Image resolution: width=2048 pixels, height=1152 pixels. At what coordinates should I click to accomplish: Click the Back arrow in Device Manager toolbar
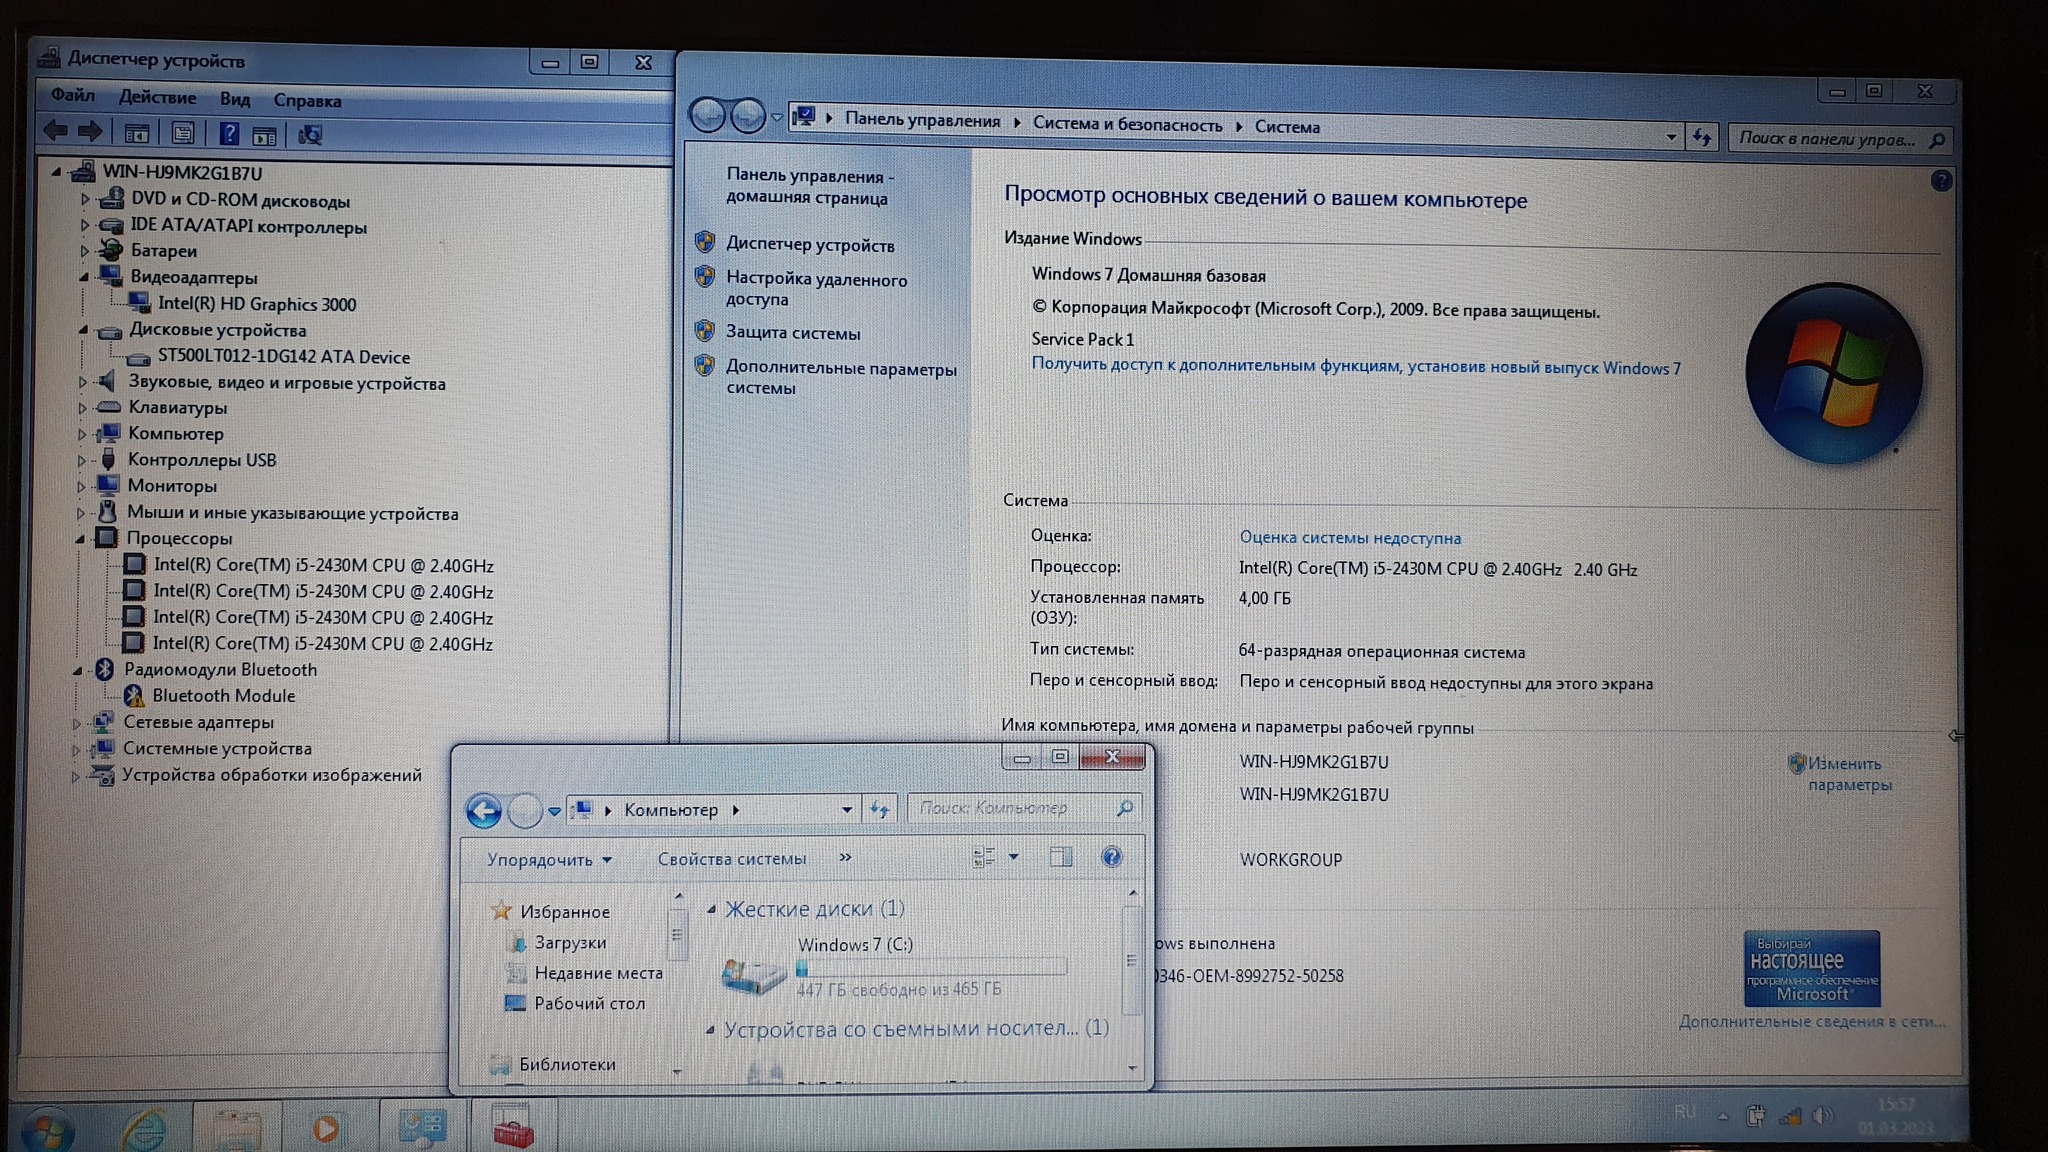point(56,130)
